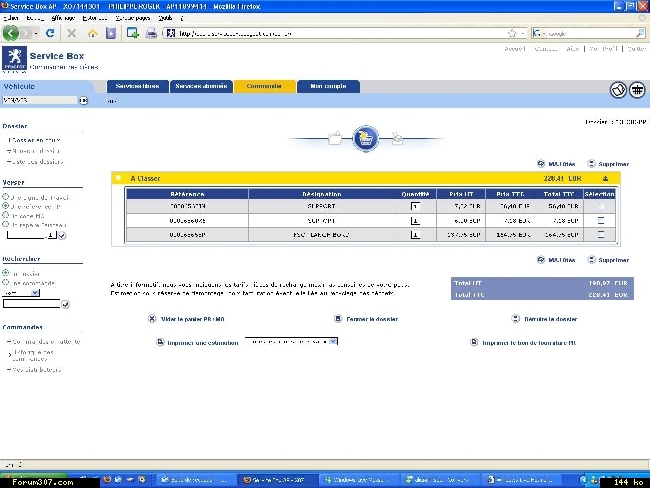Tick the Sélection checkbox for third table row

click(601, 235)
